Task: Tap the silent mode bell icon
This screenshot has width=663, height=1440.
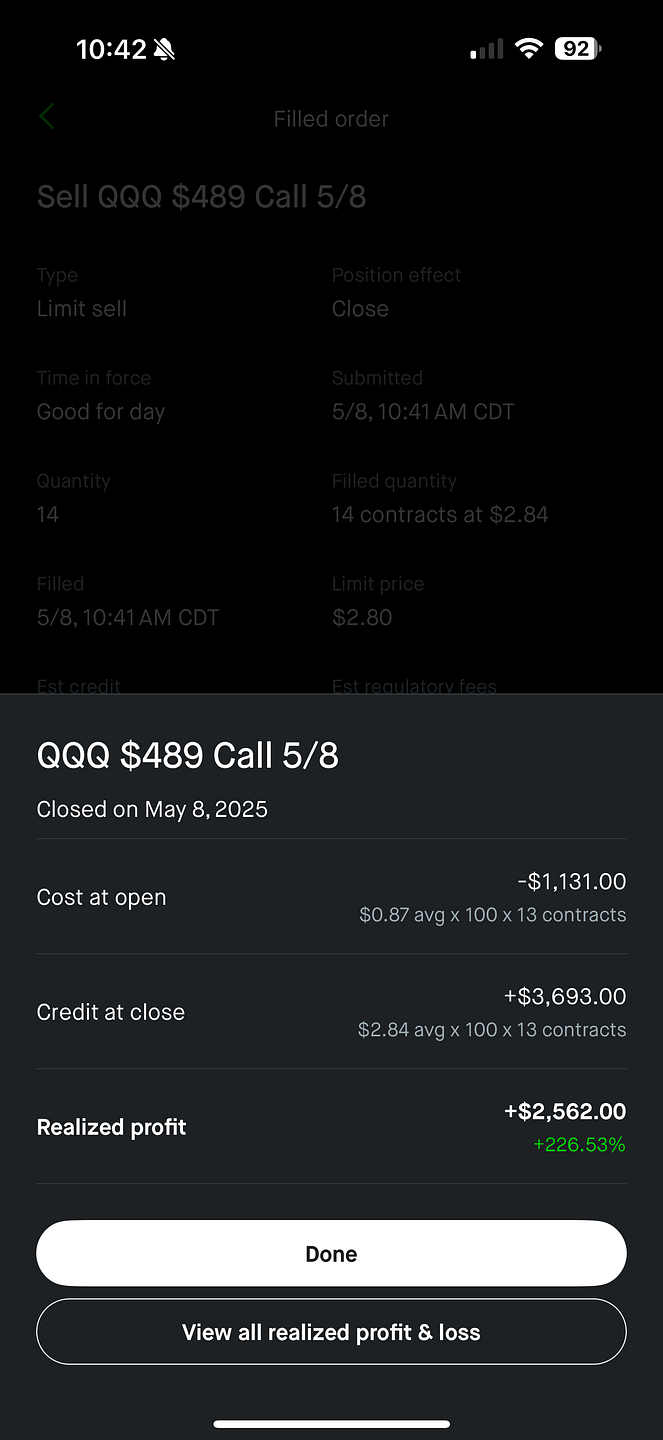Action: pos(165,49)
